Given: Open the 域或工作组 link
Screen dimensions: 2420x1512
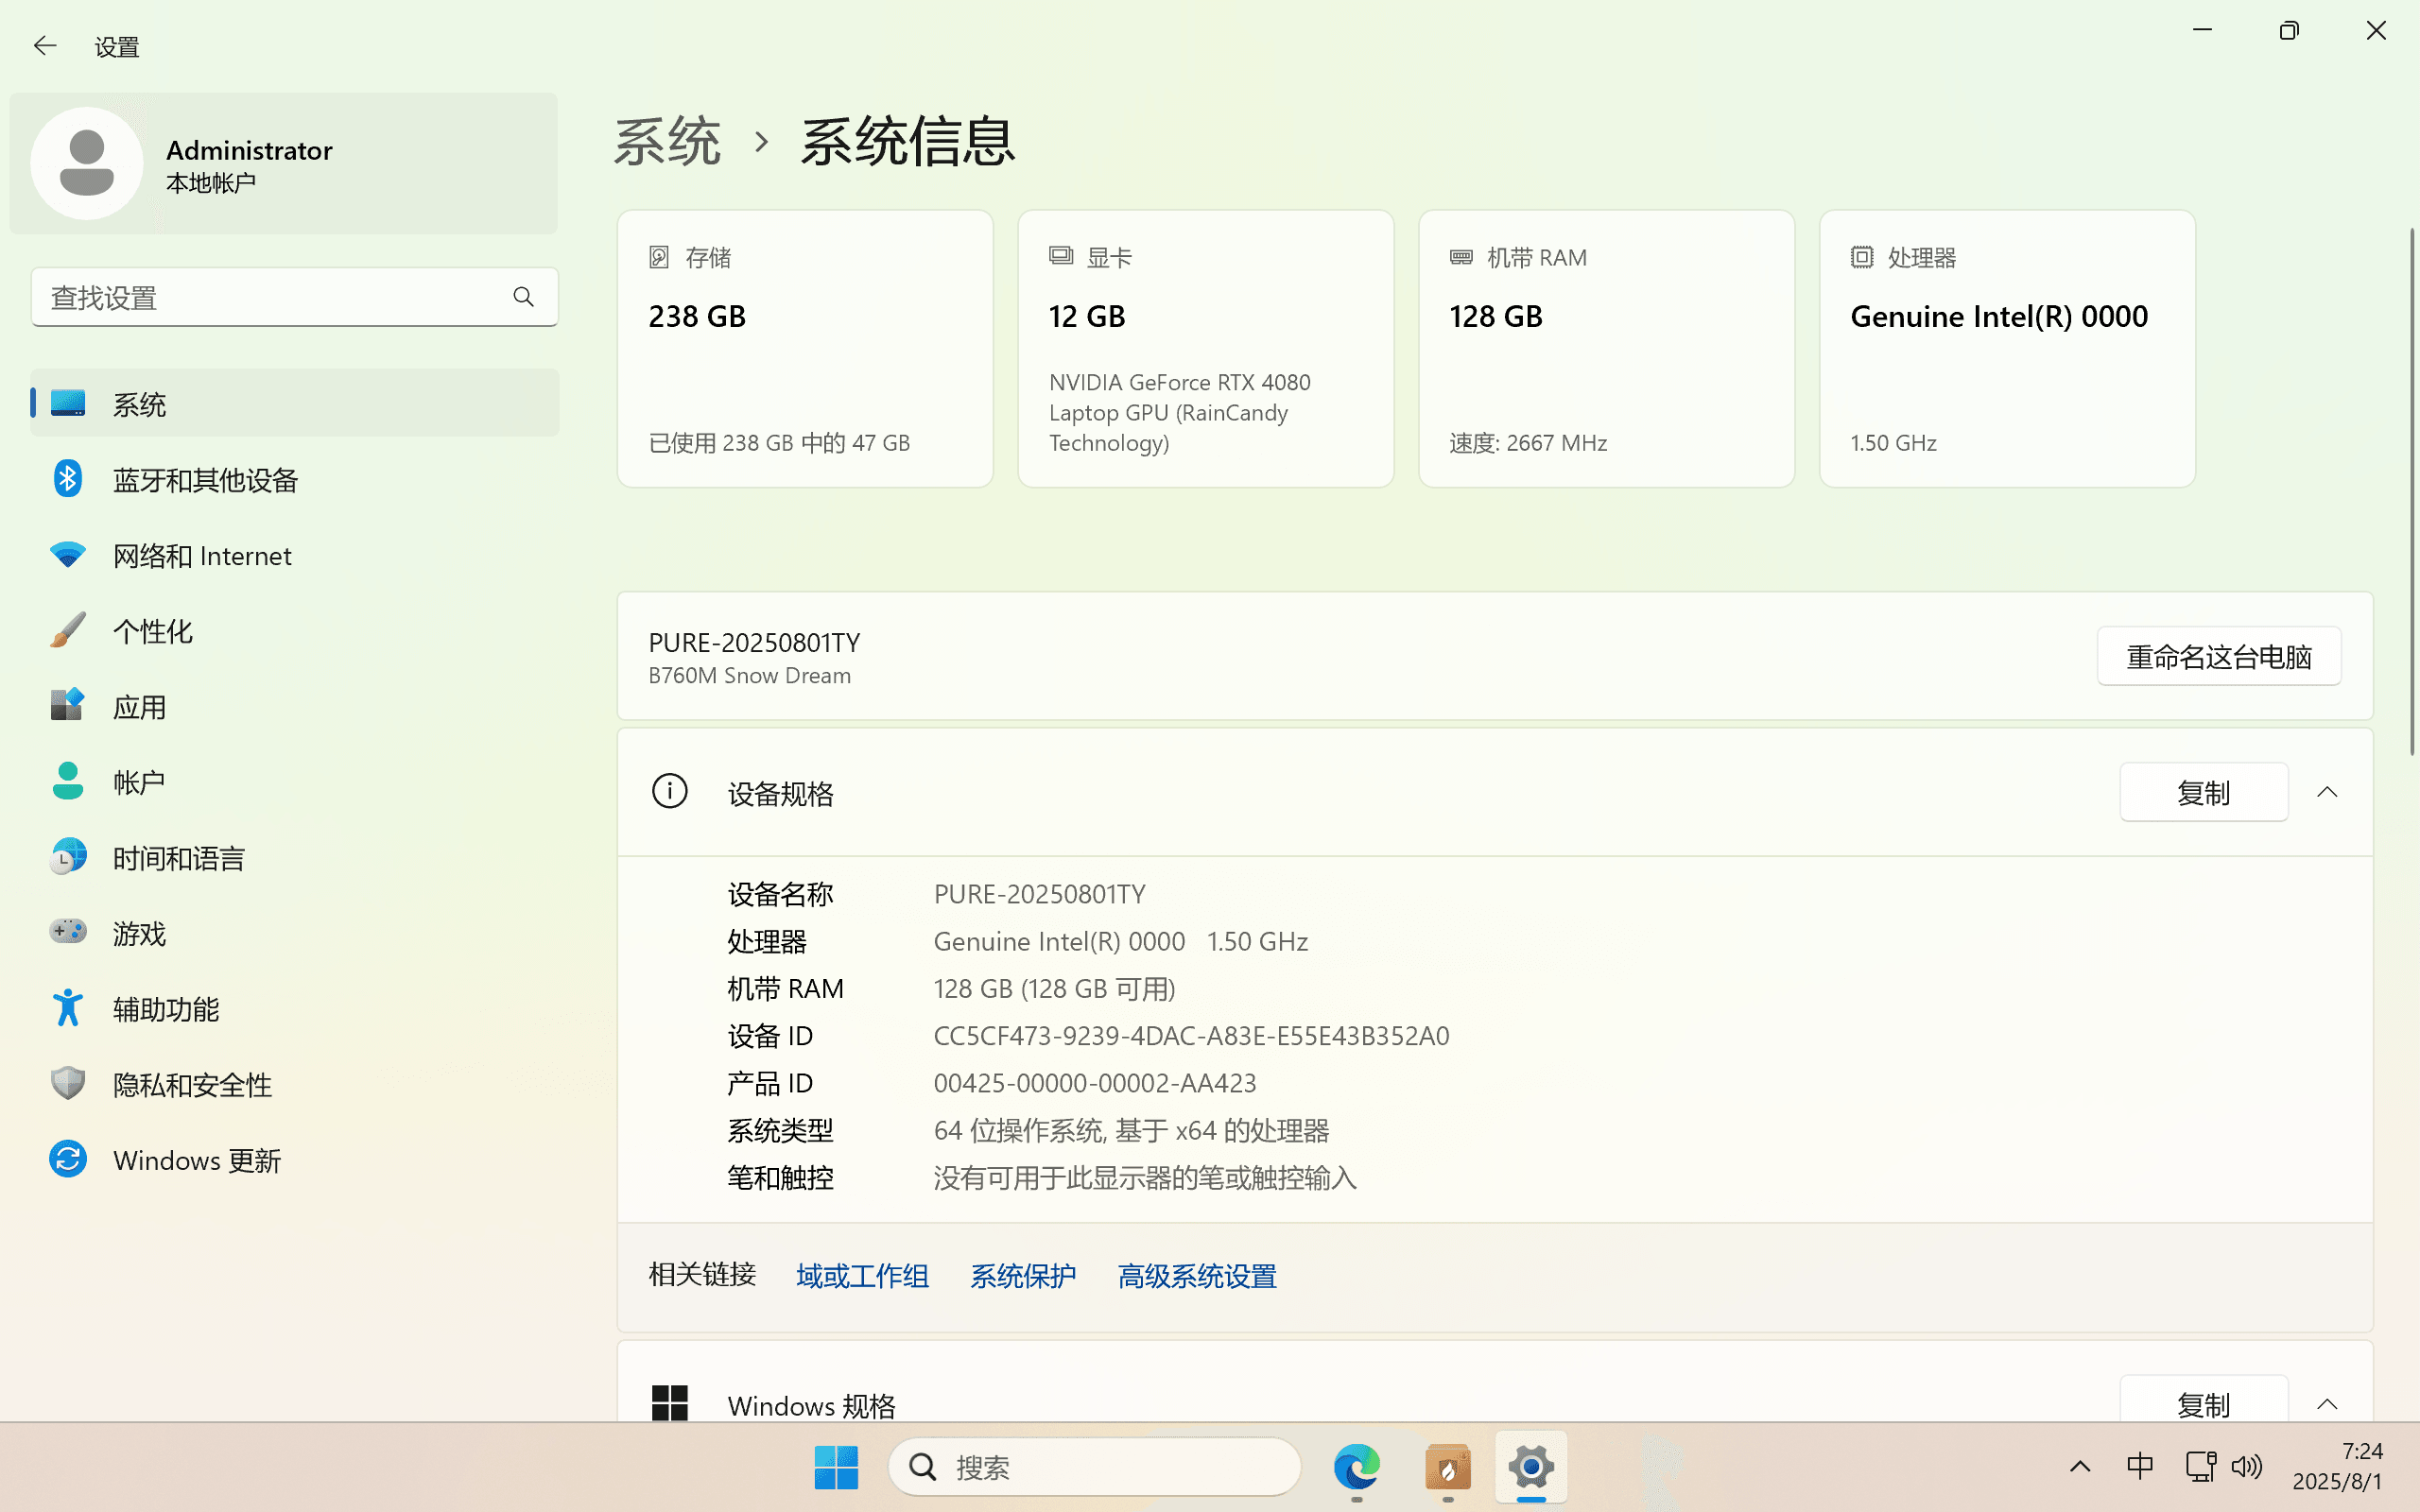Looking at the screenshot, I should click(x=863, y=1276).
